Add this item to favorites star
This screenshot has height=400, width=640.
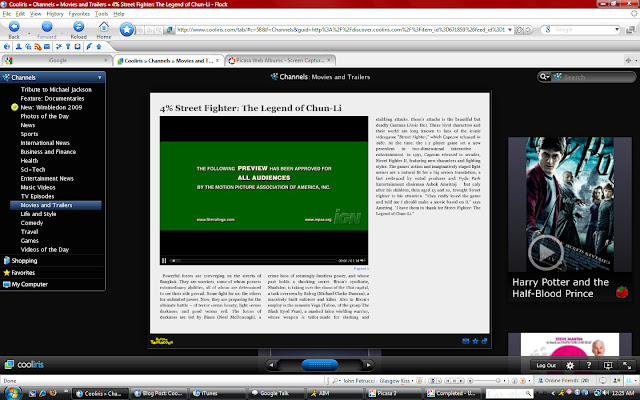[475, 341]
